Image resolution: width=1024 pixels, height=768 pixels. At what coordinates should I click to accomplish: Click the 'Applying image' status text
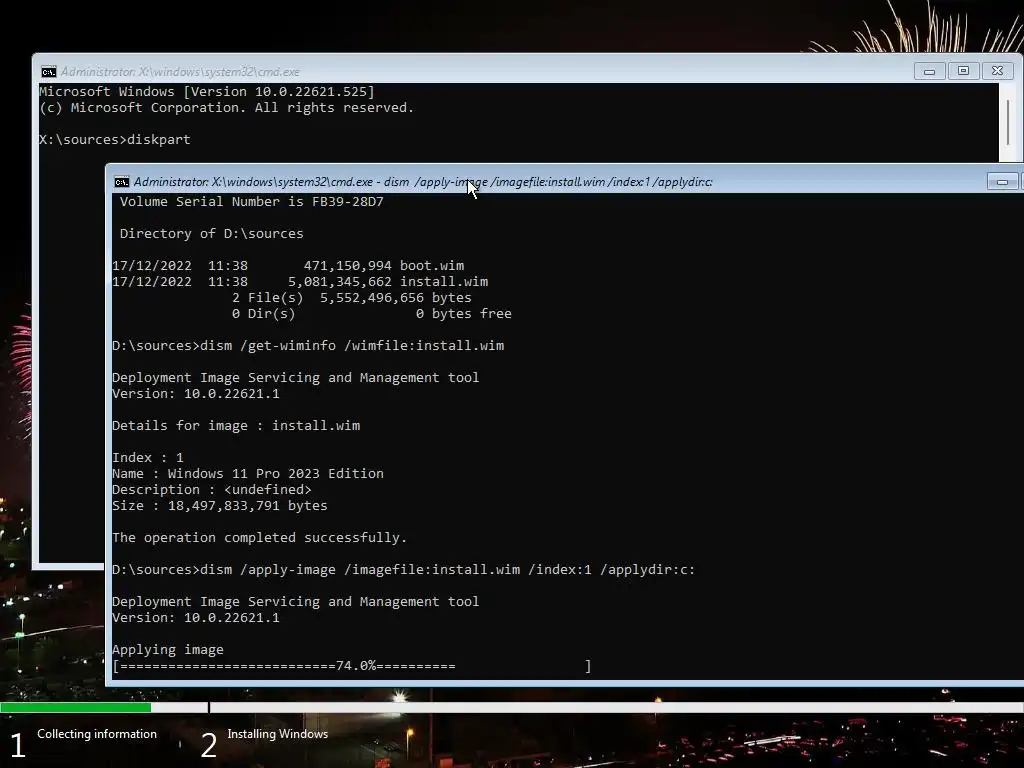[x=168, y=650]
